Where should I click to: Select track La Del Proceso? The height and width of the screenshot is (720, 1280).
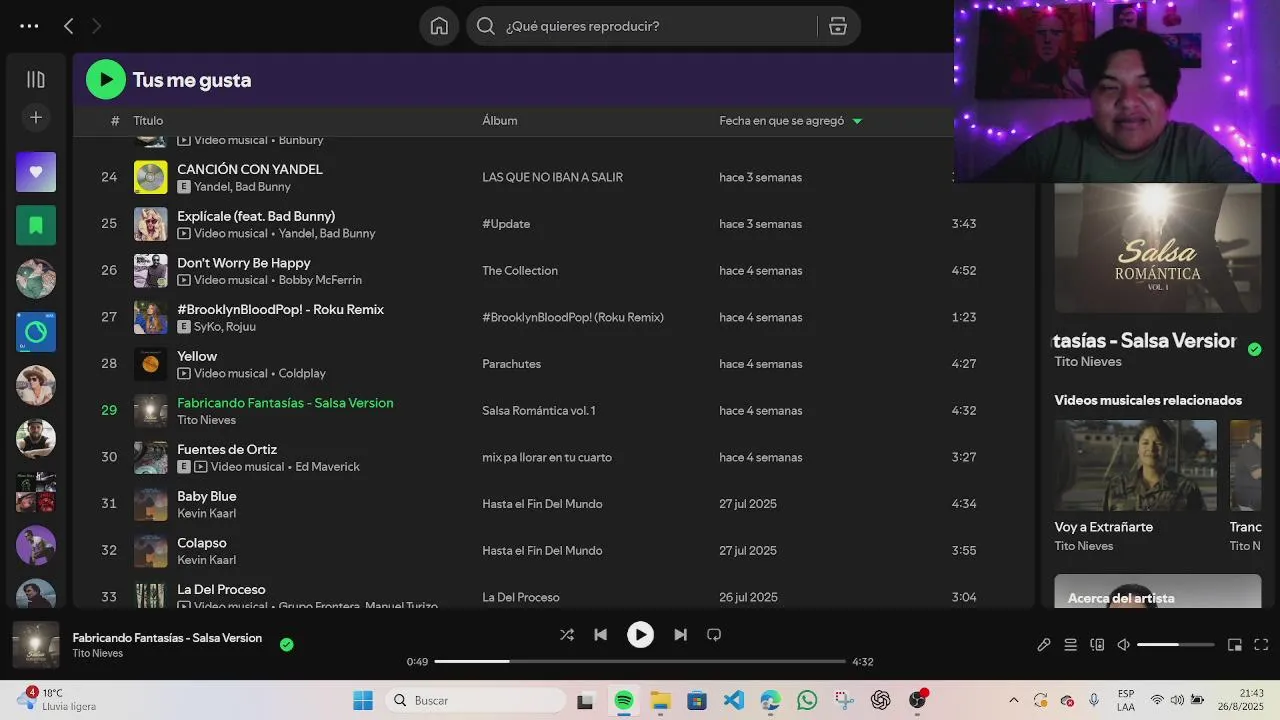click(221, 590)
